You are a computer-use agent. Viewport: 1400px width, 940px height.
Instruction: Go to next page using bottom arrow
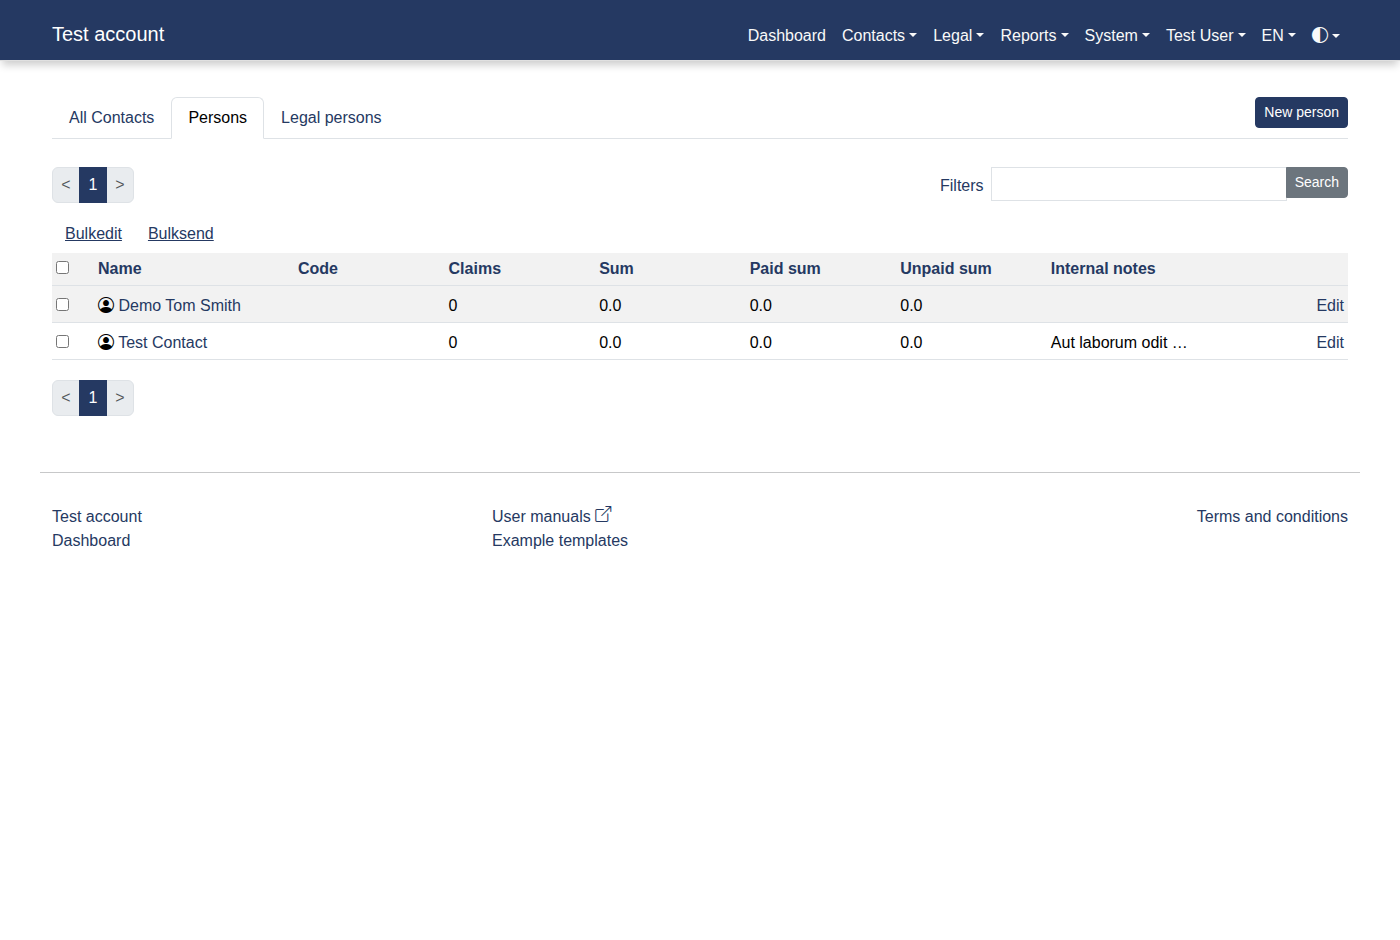pyautogui.click(x=120, y=398)
